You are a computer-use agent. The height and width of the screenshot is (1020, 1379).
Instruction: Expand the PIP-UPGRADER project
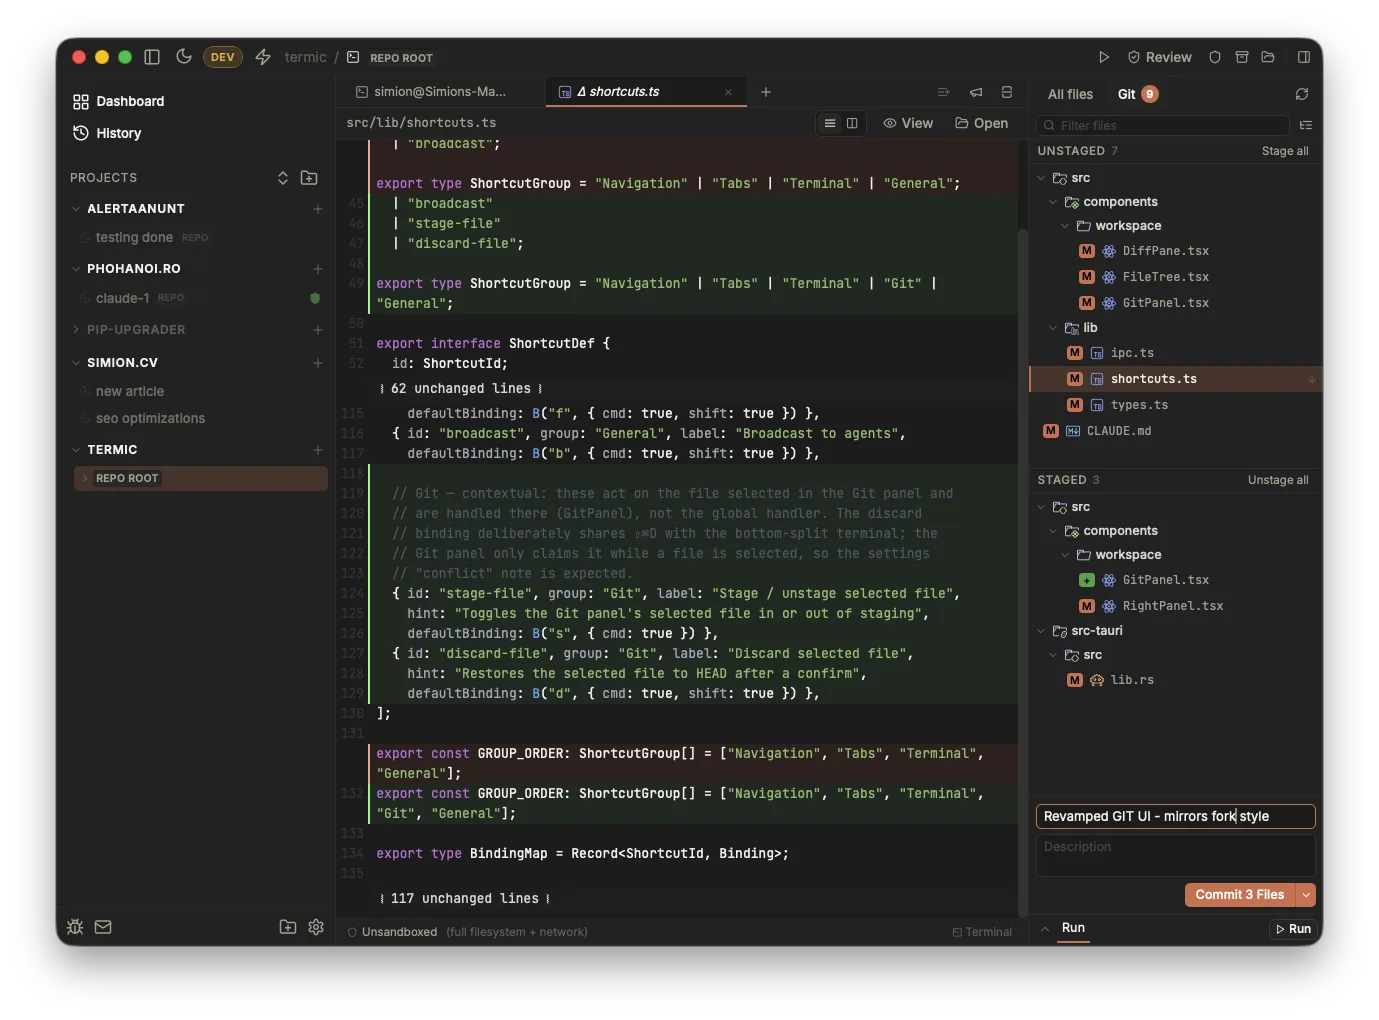[76, 329]
